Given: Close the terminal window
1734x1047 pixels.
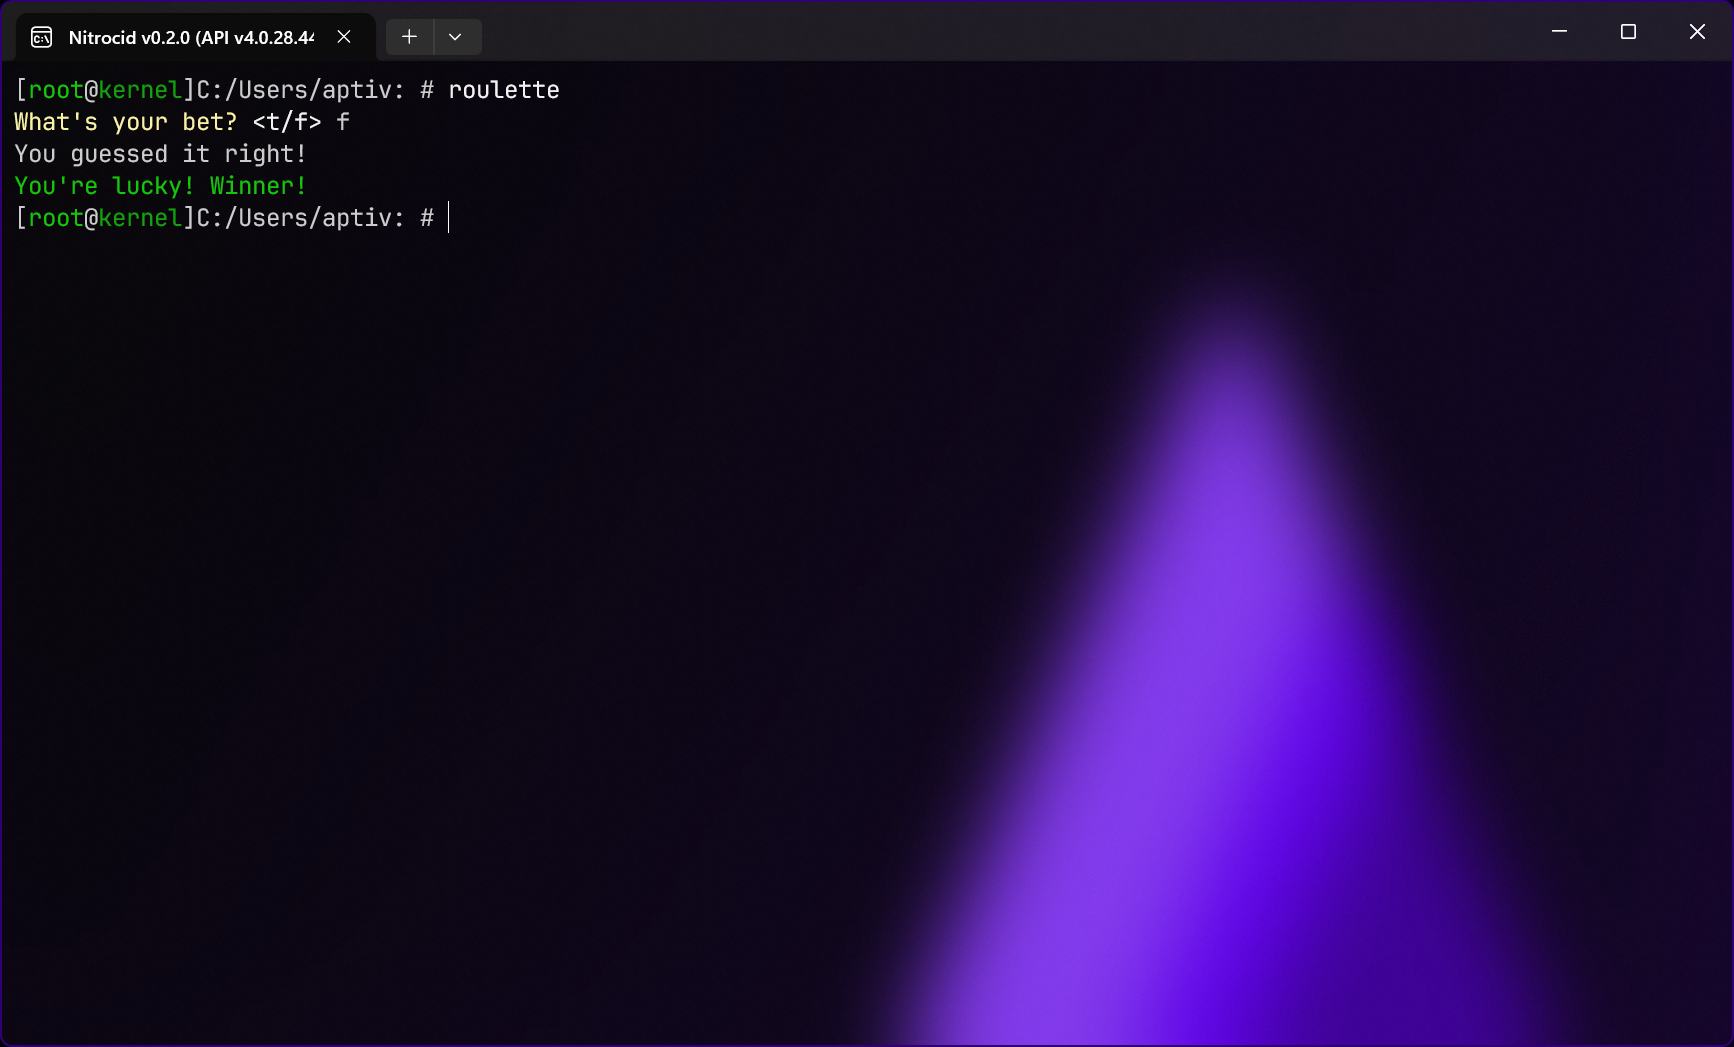Looking at the screenshot, I should pos(1697,31).
